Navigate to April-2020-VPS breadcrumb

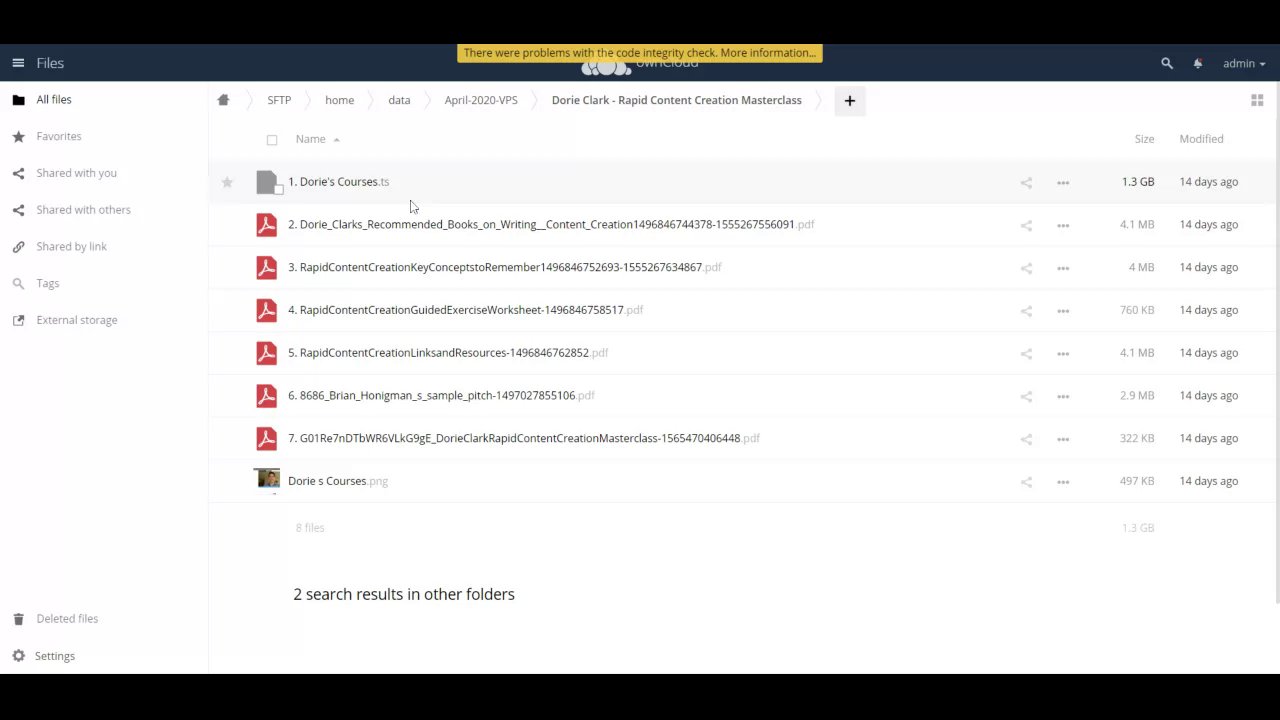tap(481, 100)
